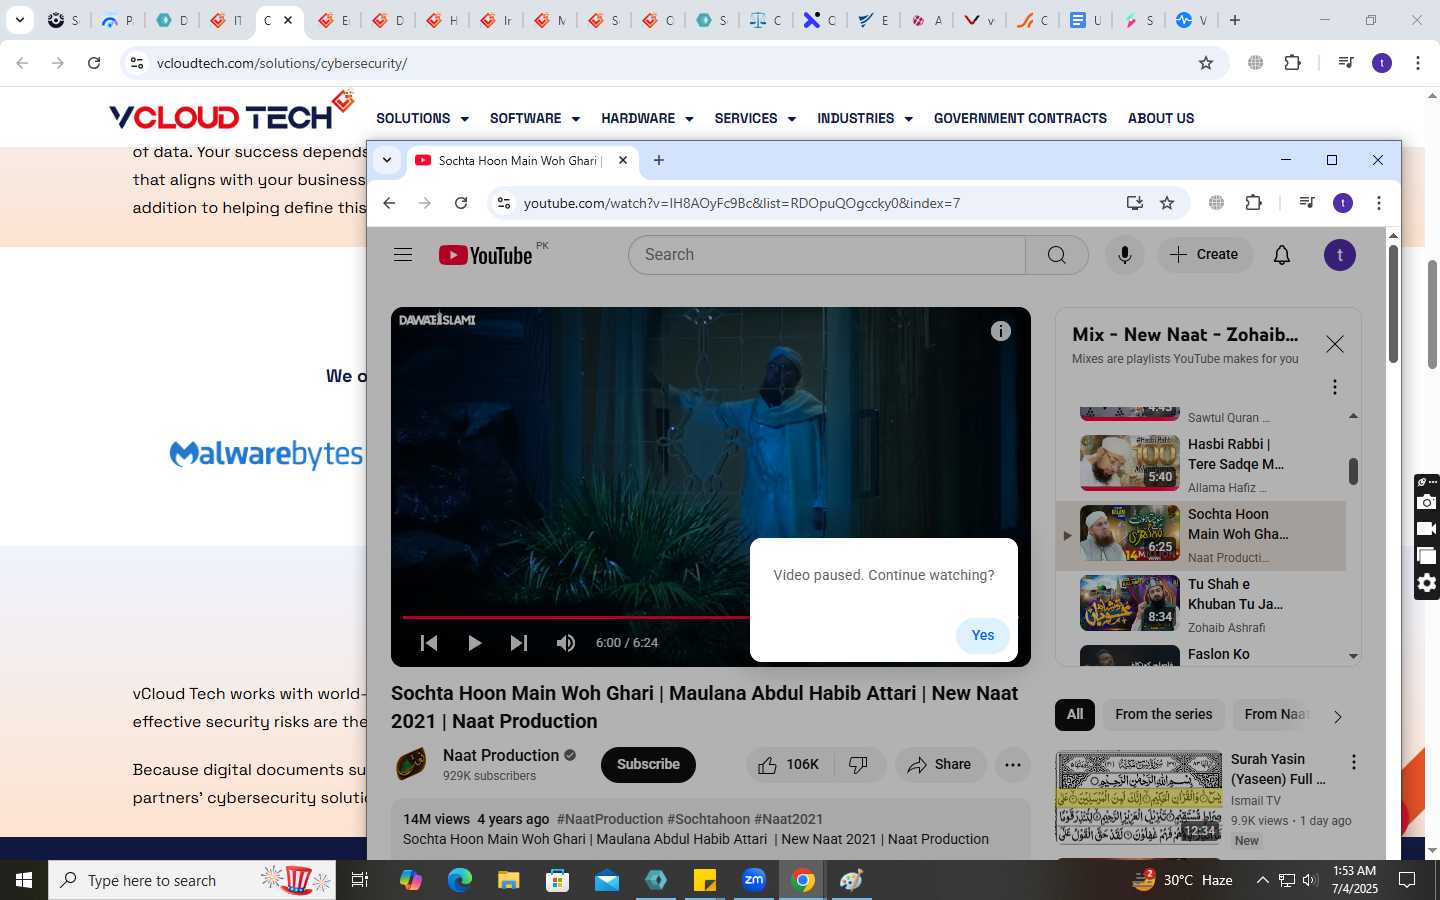Click the YouTube search input field
1440x900 pixels.
(x=827, y=255)
